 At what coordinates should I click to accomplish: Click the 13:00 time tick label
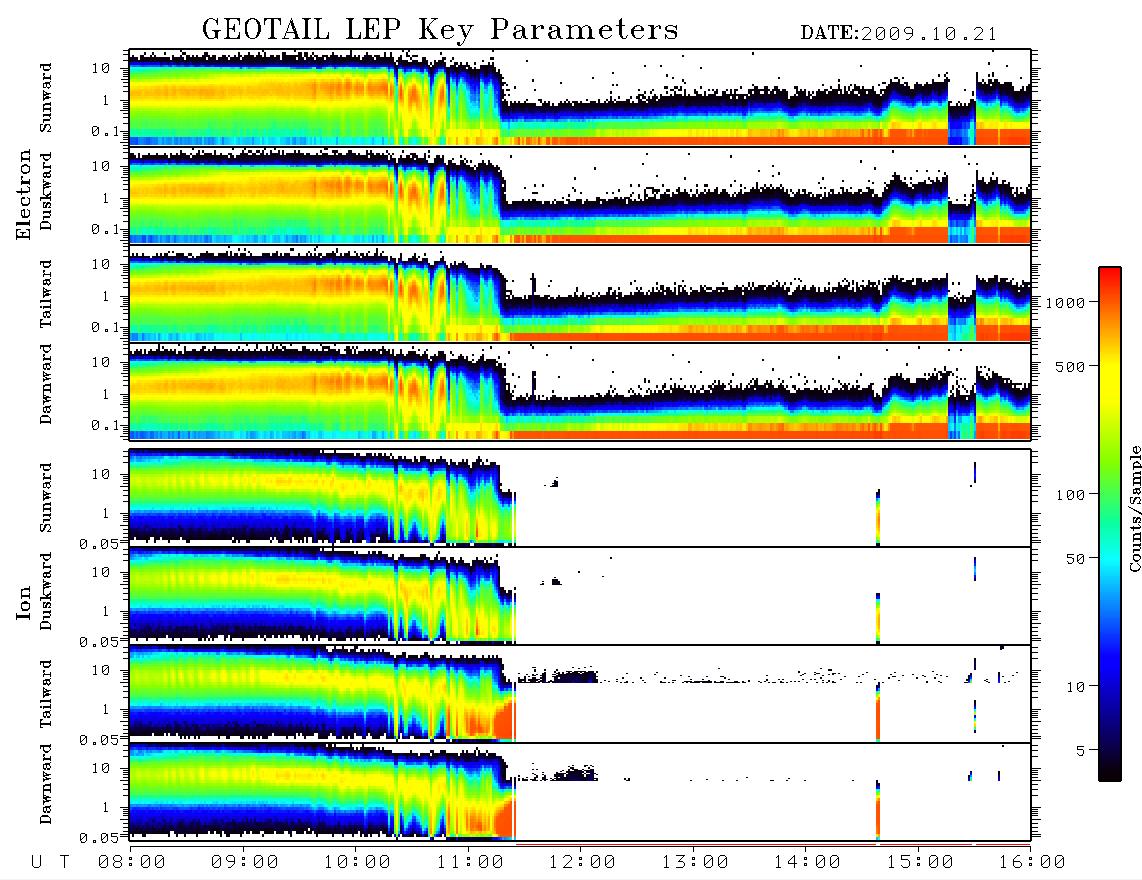point(695,862)
